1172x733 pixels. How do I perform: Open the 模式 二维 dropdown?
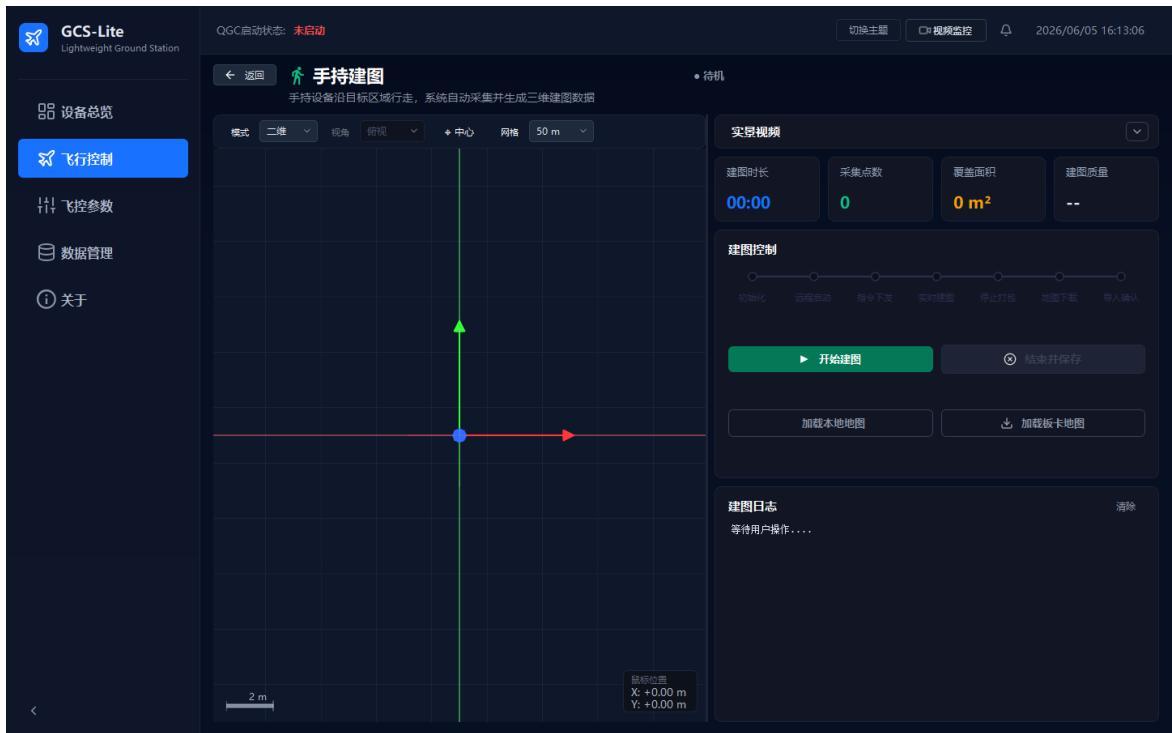pyautogui.click(x=289, y=132)
